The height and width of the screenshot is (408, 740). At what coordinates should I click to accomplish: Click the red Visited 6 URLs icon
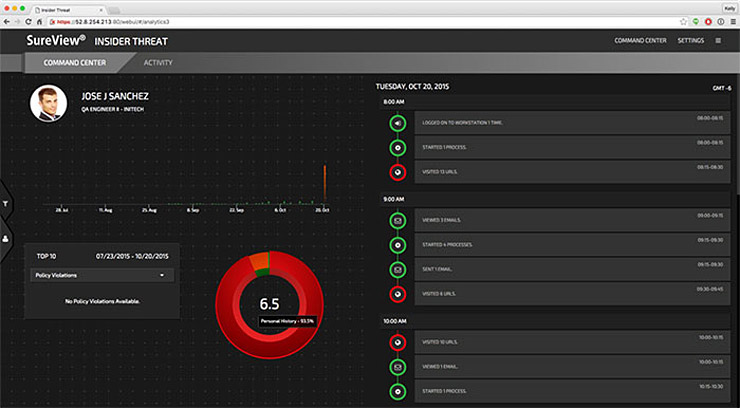click(x=398, y=294)
